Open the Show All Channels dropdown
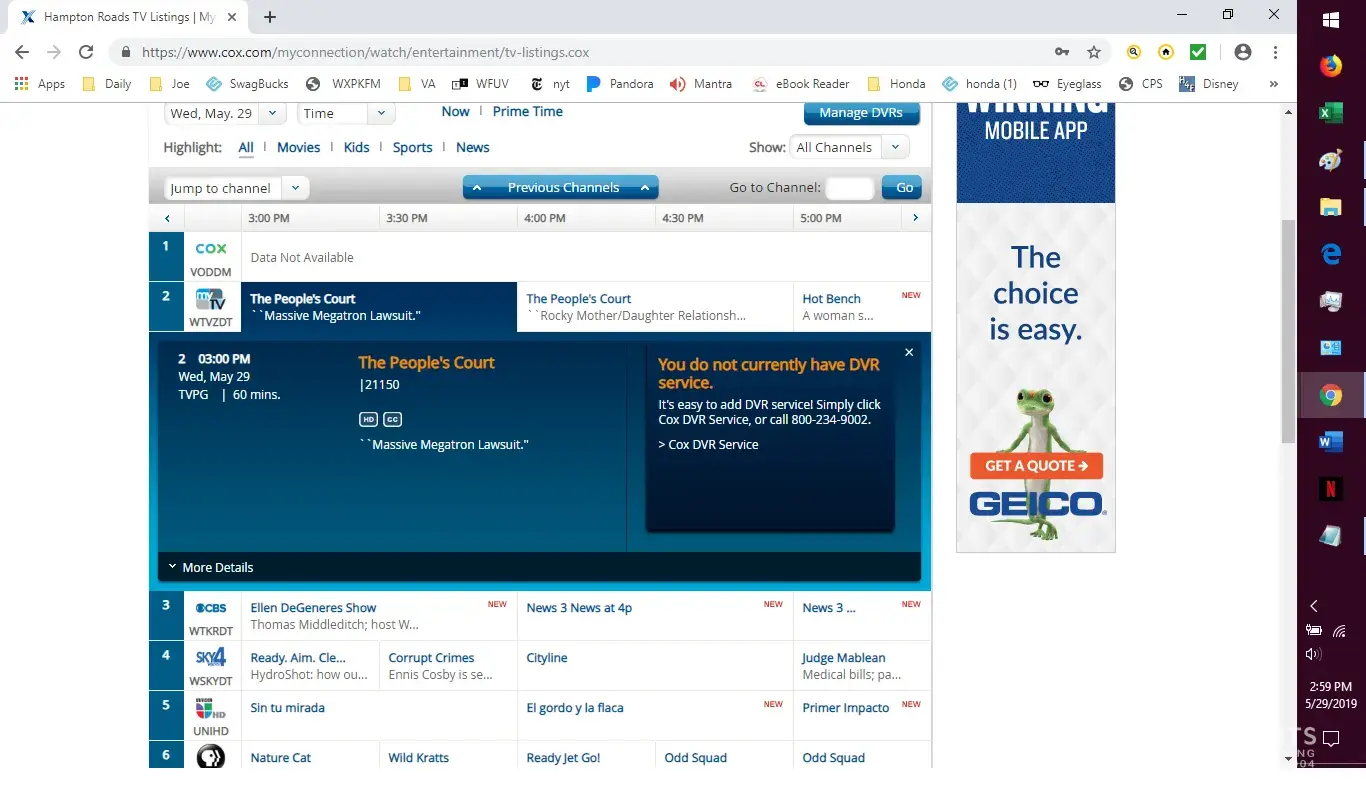Screen dimensions: 1366x790 [848, 147]
